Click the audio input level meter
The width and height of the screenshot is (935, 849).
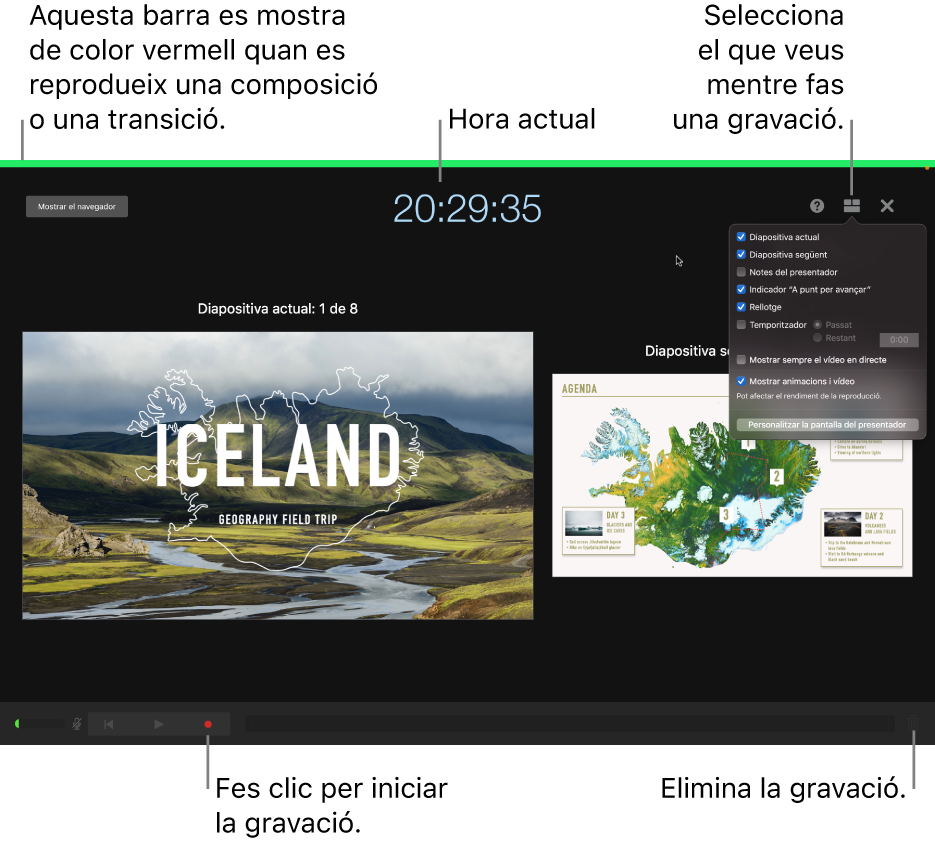tap(39, 724)
